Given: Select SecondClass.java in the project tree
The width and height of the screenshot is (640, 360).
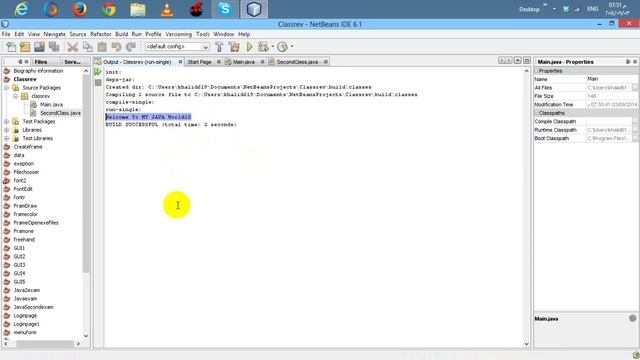Looking at the screenshot, I should (60, 113).
